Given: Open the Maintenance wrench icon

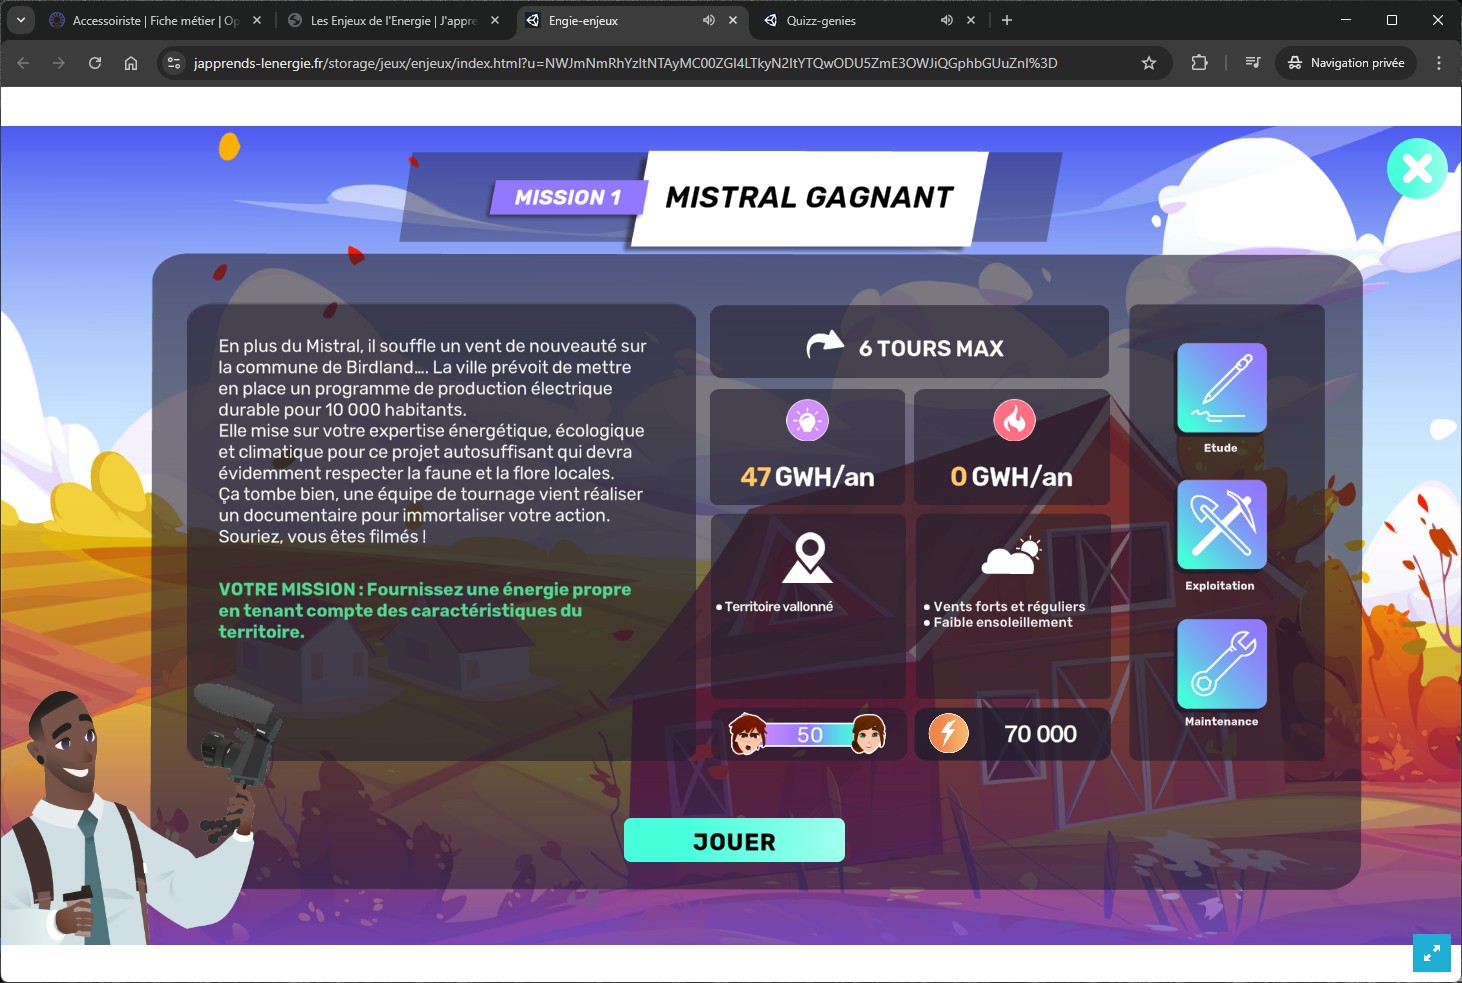Looking at the screenshot, I should pos(1221,664).
